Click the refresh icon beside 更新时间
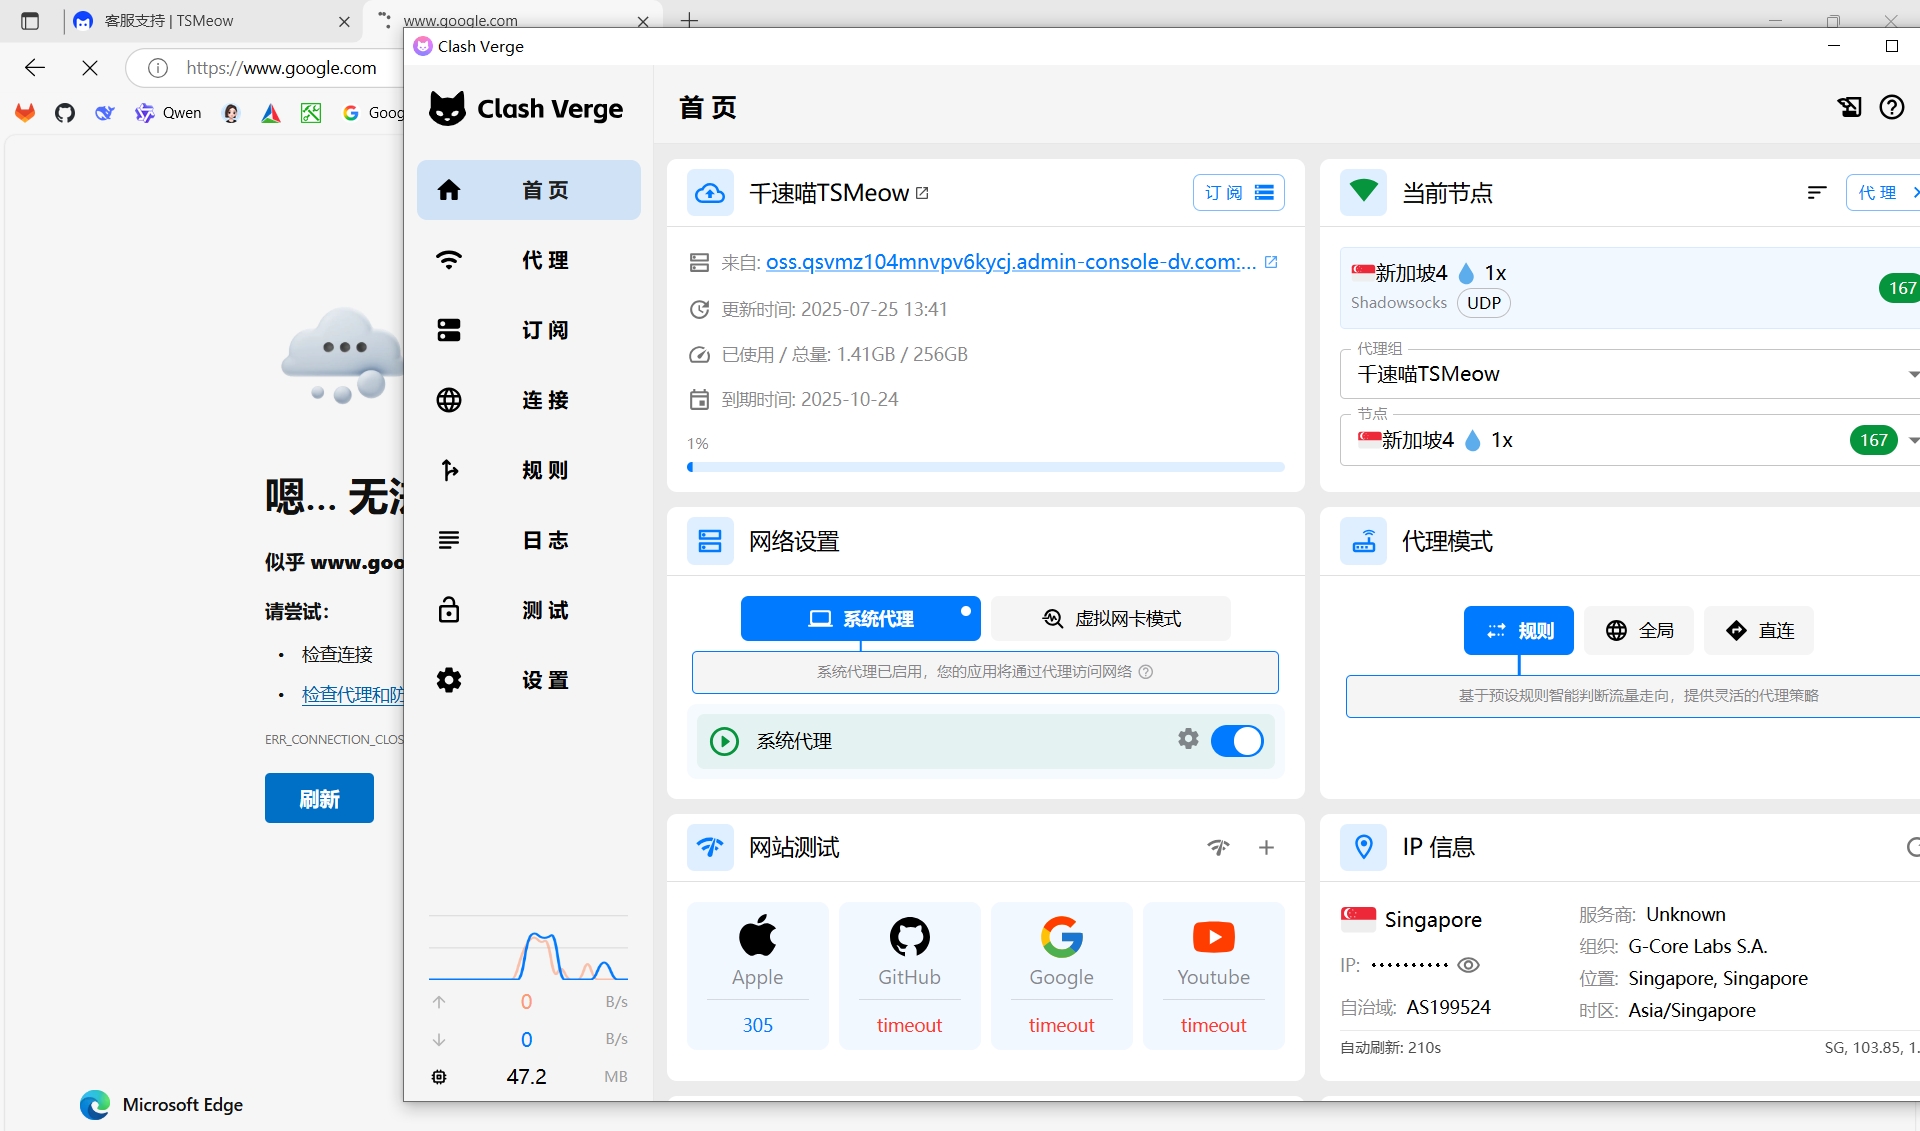 pos(699,309)
